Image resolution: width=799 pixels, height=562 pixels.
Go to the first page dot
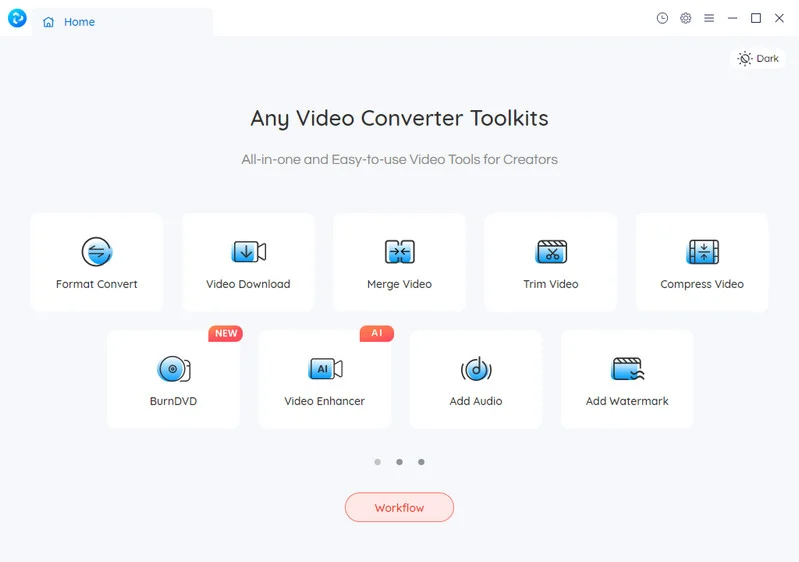(378, 462)
